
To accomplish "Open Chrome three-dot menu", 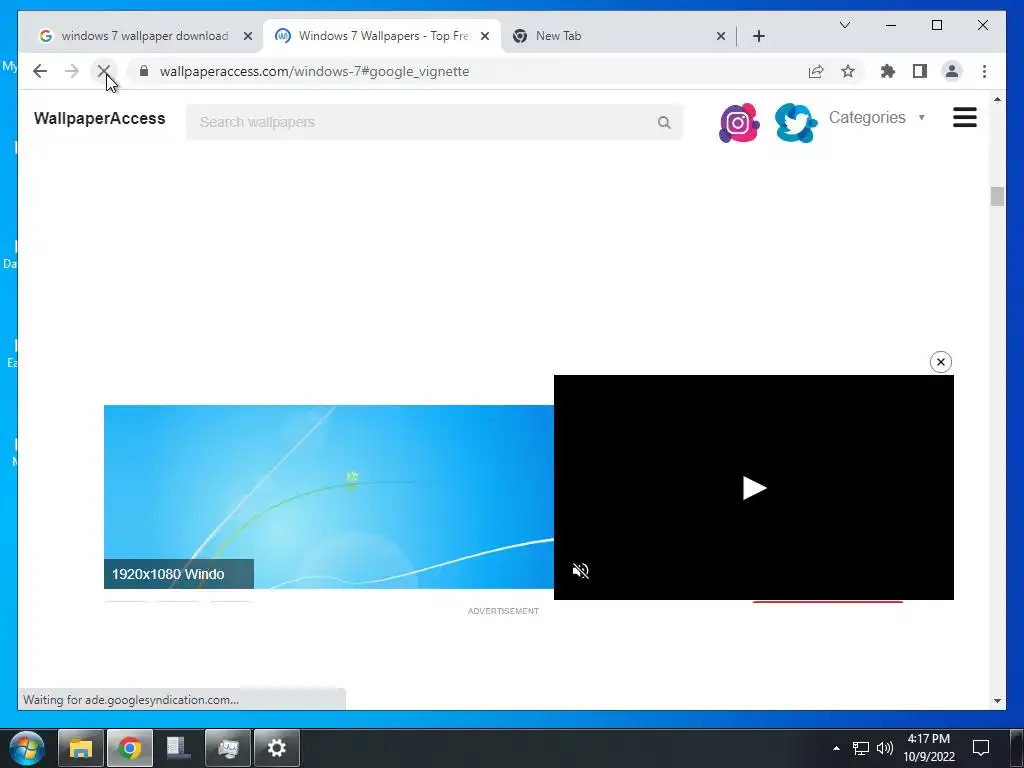I will pyautogui.click(x=984, y=71).
